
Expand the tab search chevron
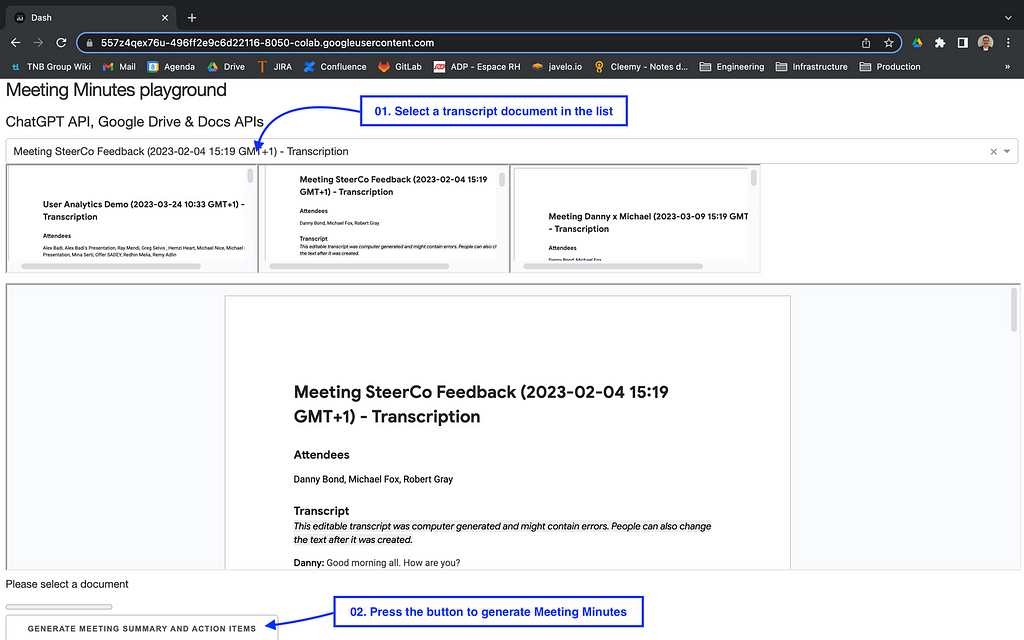(1008, 18)
